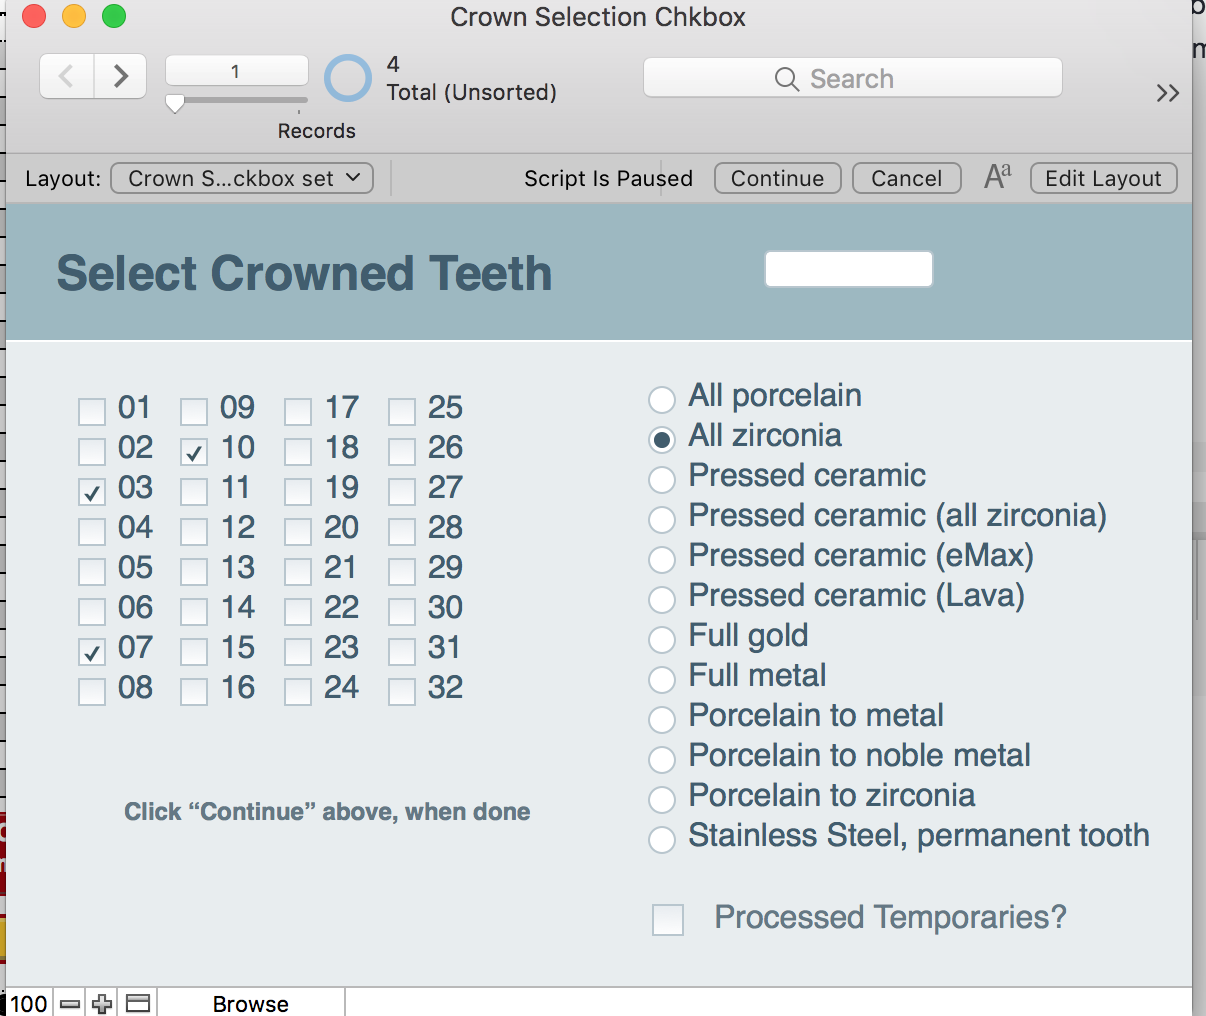Click the text formatting Aa icon

pyautogui.click(x=997, y=177)
